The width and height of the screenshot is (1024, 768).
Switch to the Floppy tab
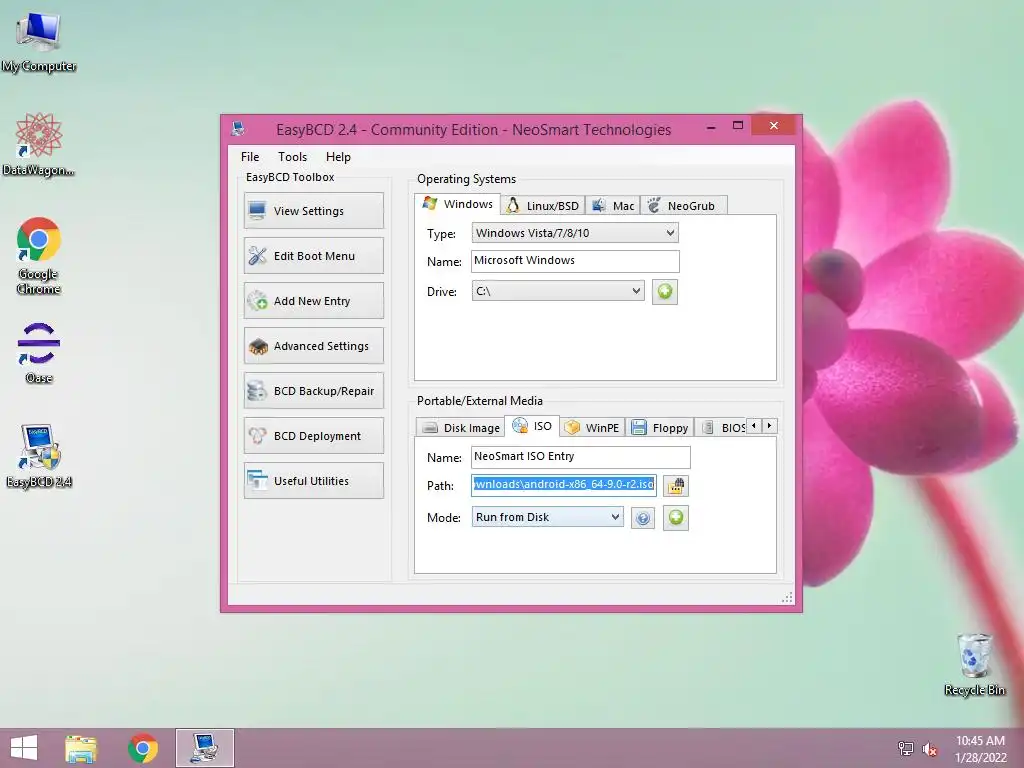point(660,428)
